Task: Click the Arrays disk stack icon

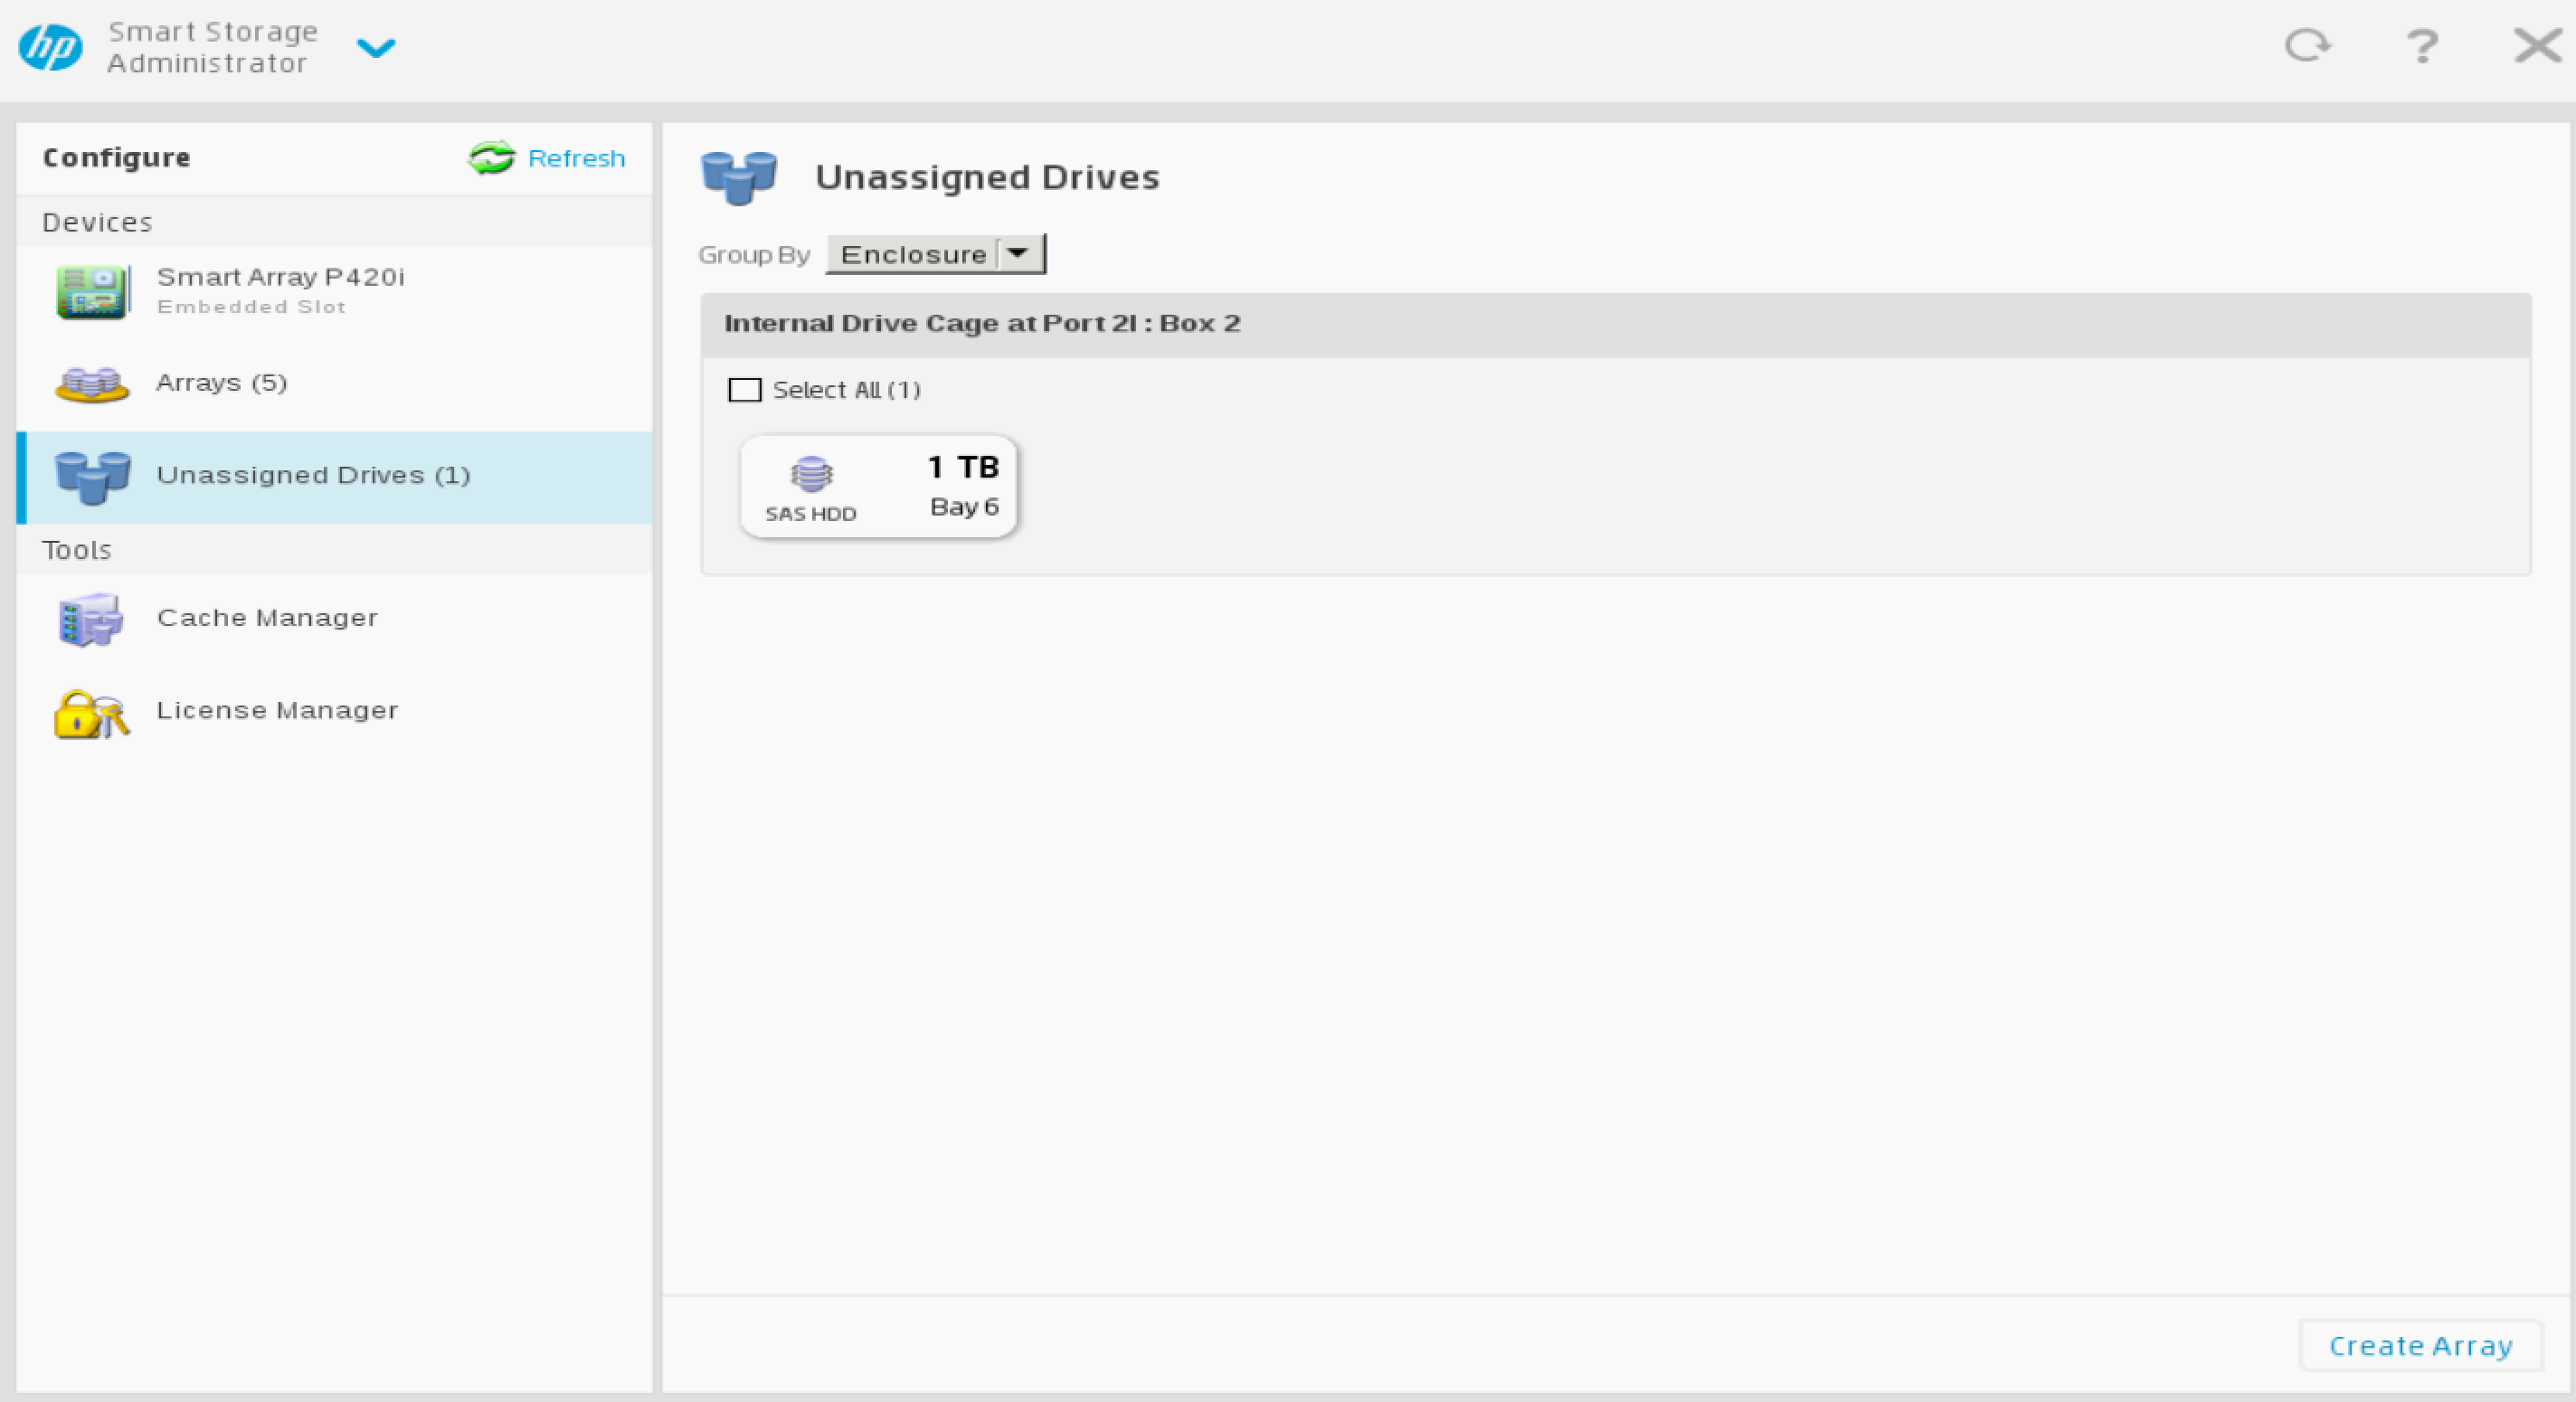Action: [92, 384]
